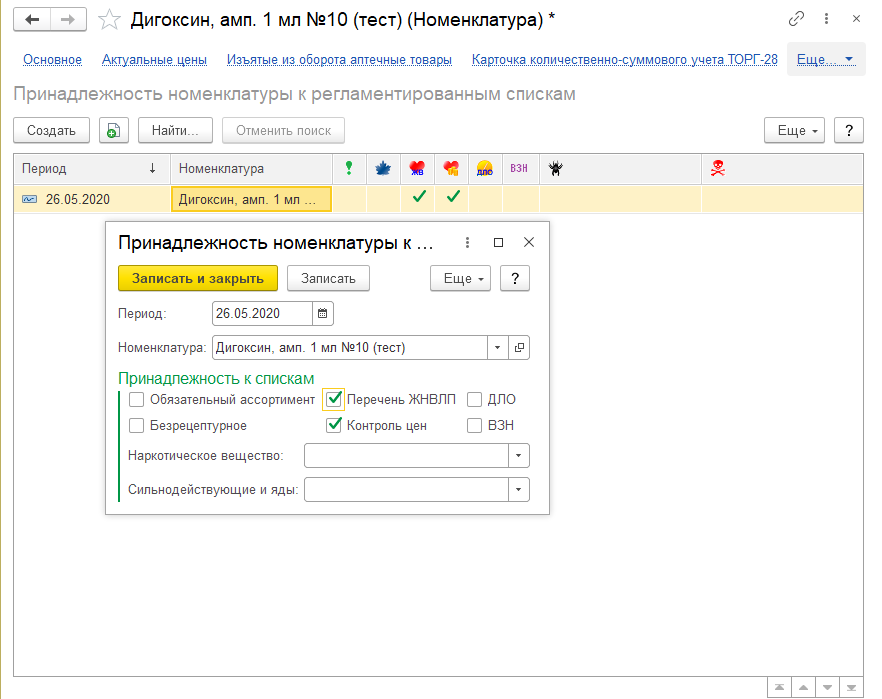Click the Сильнодействующие и яды input field
882x699 pixels.
406,489
